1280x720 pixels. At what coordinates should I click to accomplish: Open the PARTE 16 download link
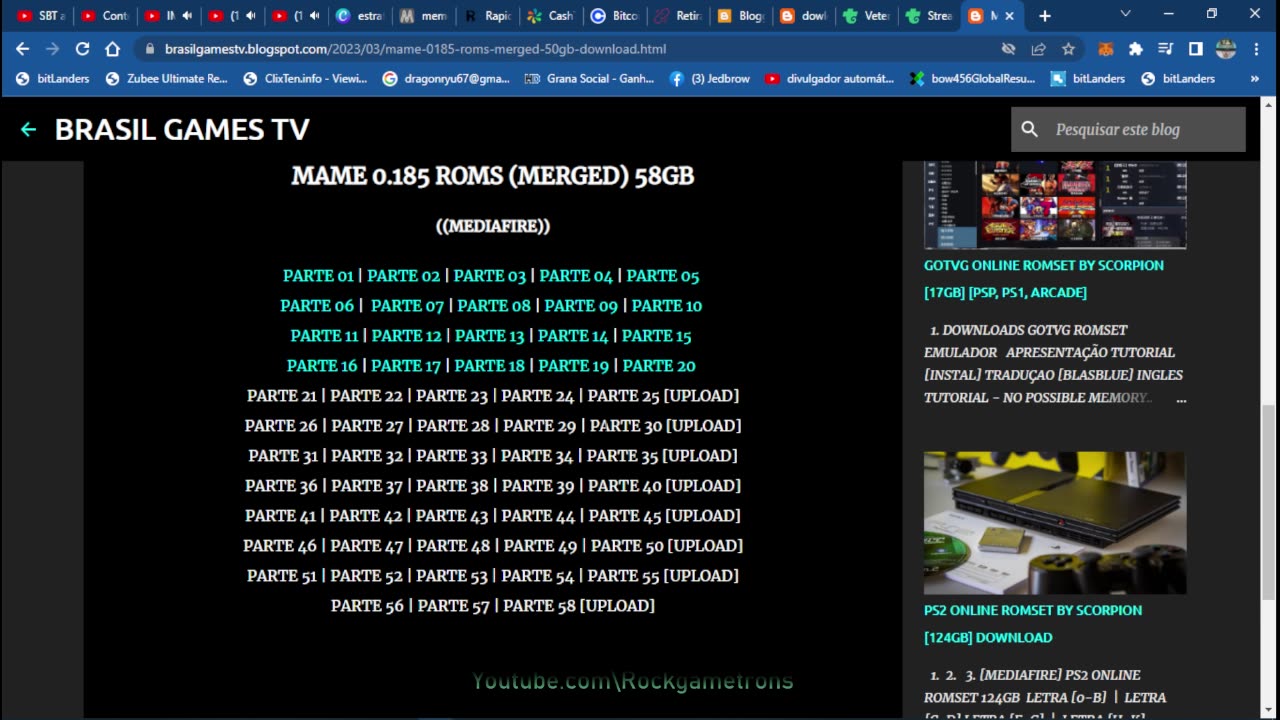(x=322, y=366)
